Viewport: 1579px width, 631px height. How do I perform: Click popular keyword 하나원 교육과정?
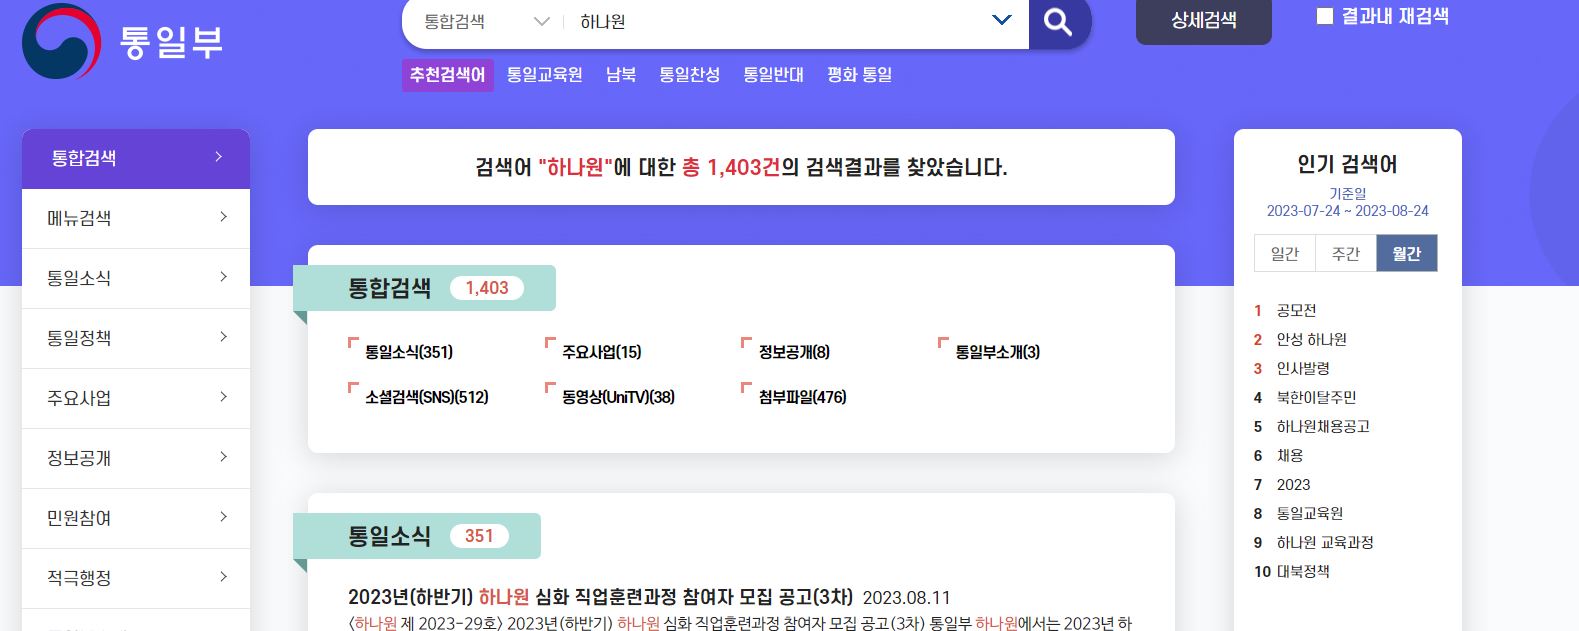click(1325, 543)
